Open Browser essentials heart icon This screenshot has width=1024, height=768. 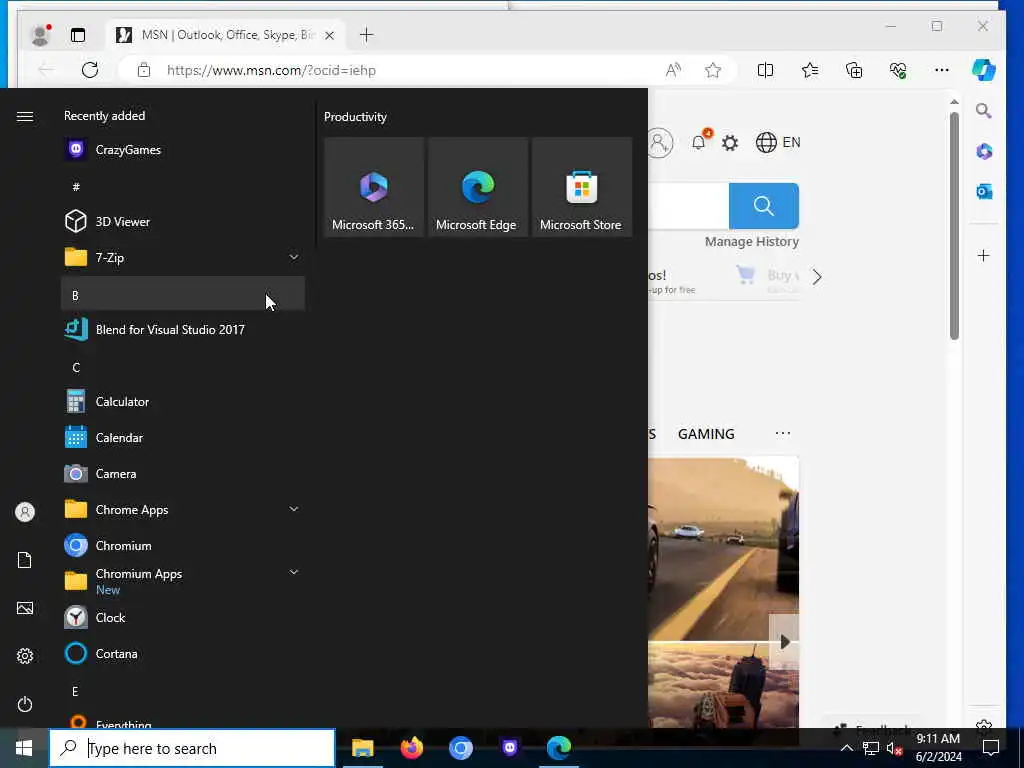[898, 70]
